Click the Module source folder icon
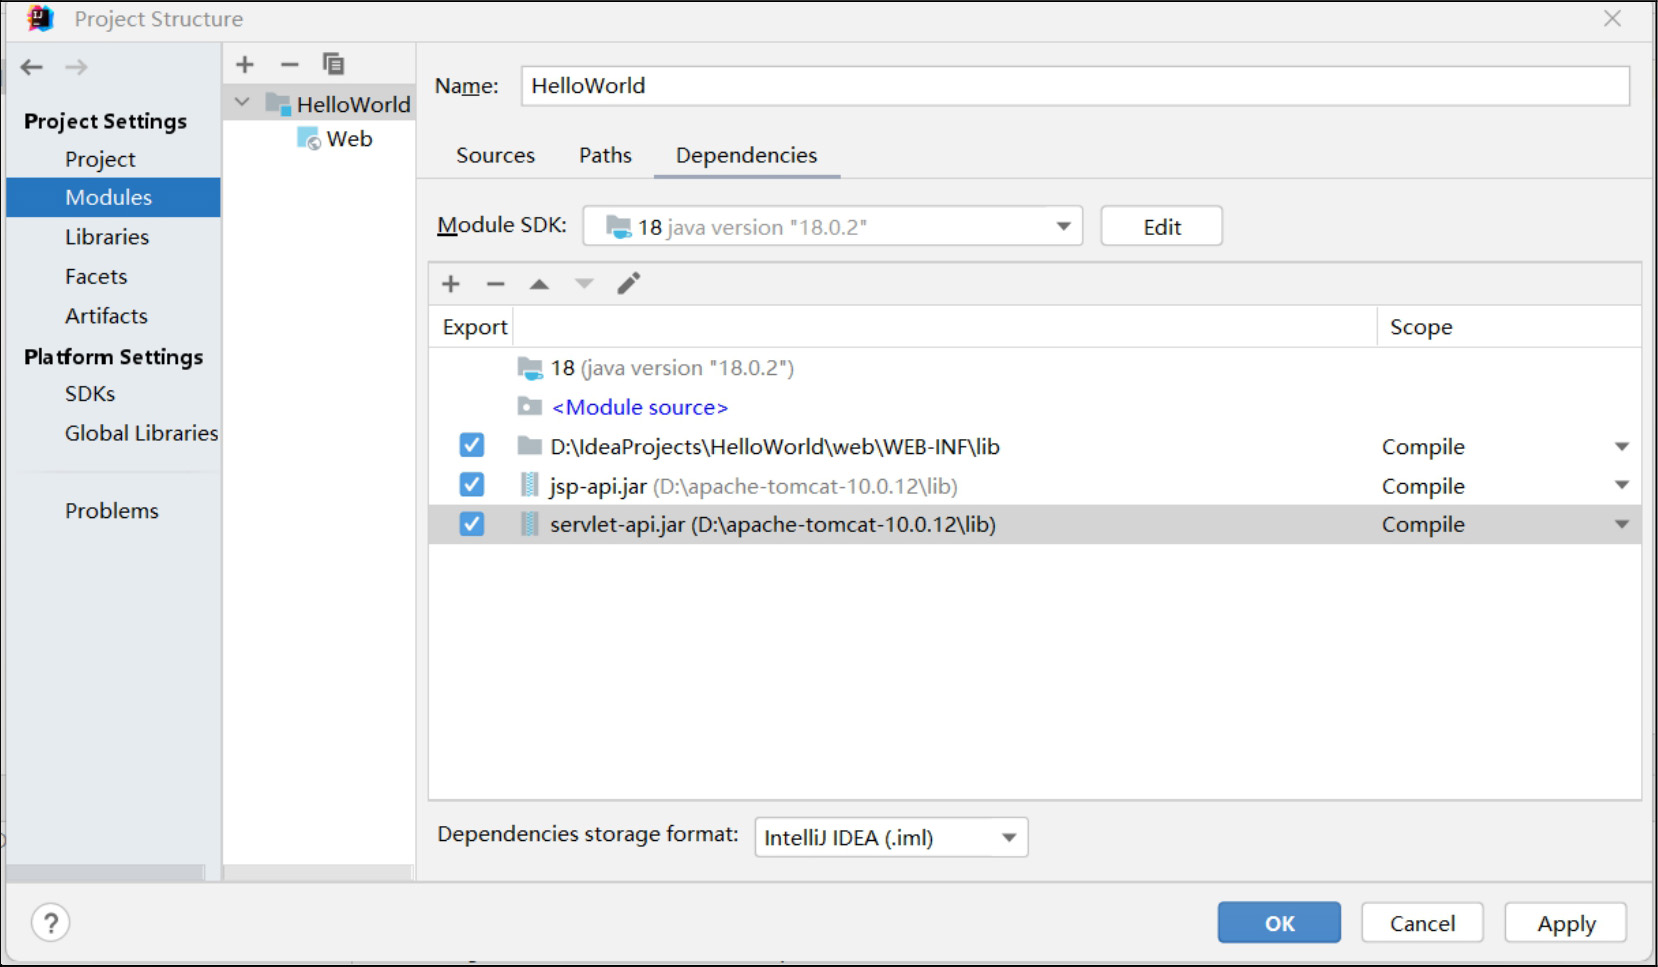 tap(530, 406)
